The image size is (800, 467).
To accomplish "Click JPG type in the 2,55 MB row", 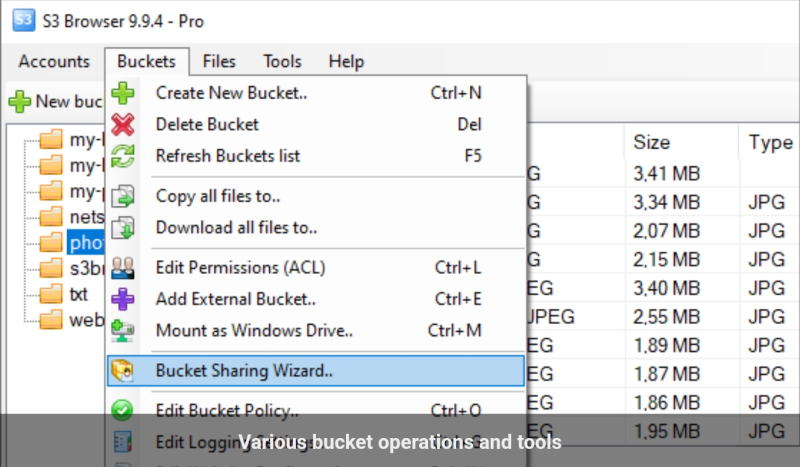I will (x=766, y=317).
